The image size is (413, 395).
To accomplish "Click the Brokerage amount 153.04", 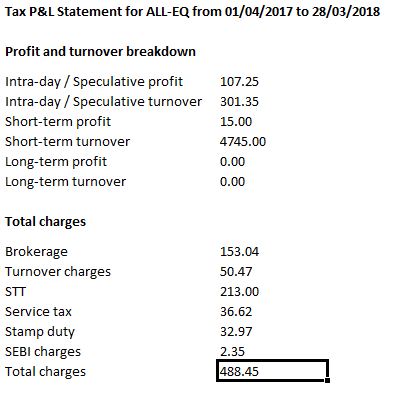I will 239,252.
